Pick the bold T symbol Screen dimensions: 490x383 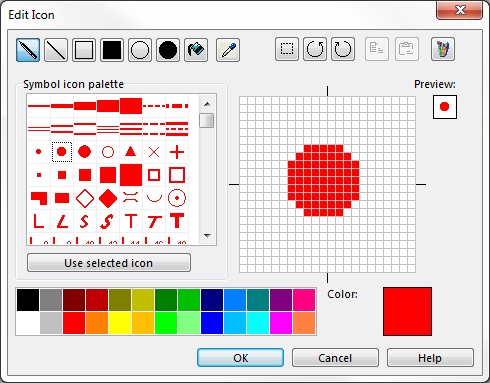[177, 221]
